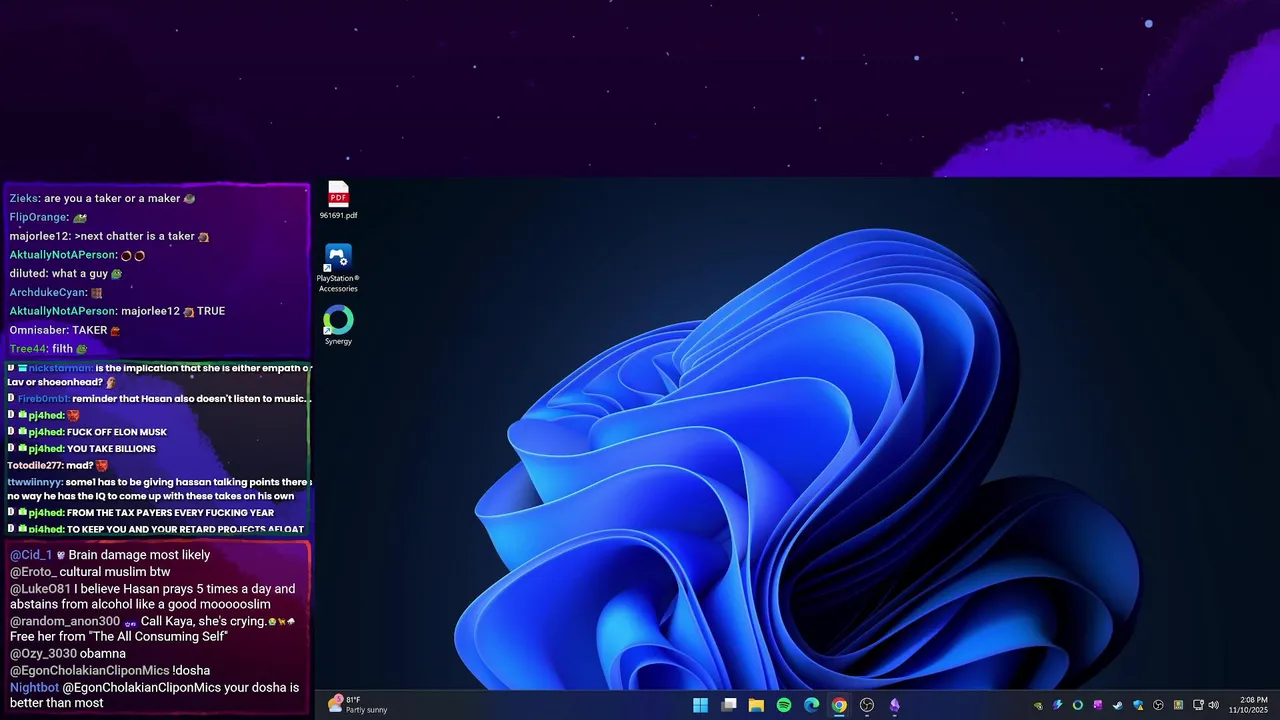
Task: Open the Synergy desktop shortcut
Action: pos(338,326)
